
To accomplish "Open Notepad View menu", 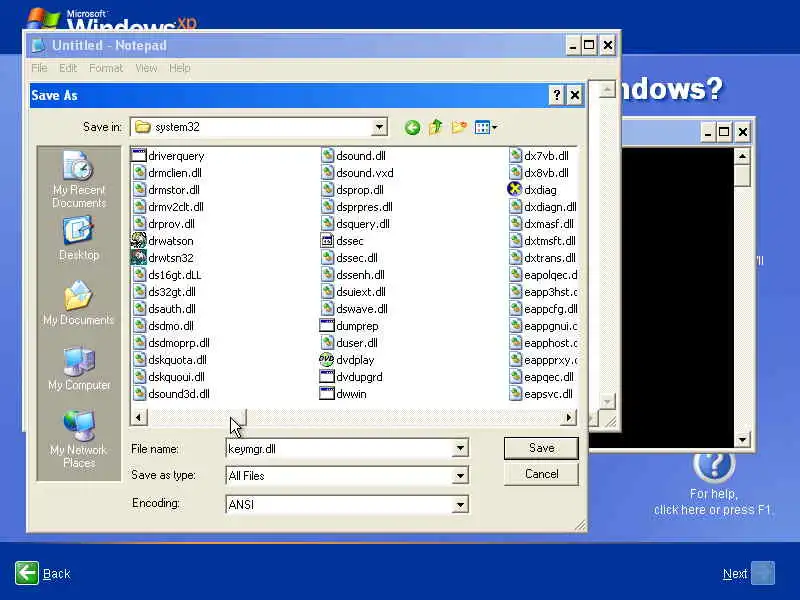I will click(x=146, y=68).
